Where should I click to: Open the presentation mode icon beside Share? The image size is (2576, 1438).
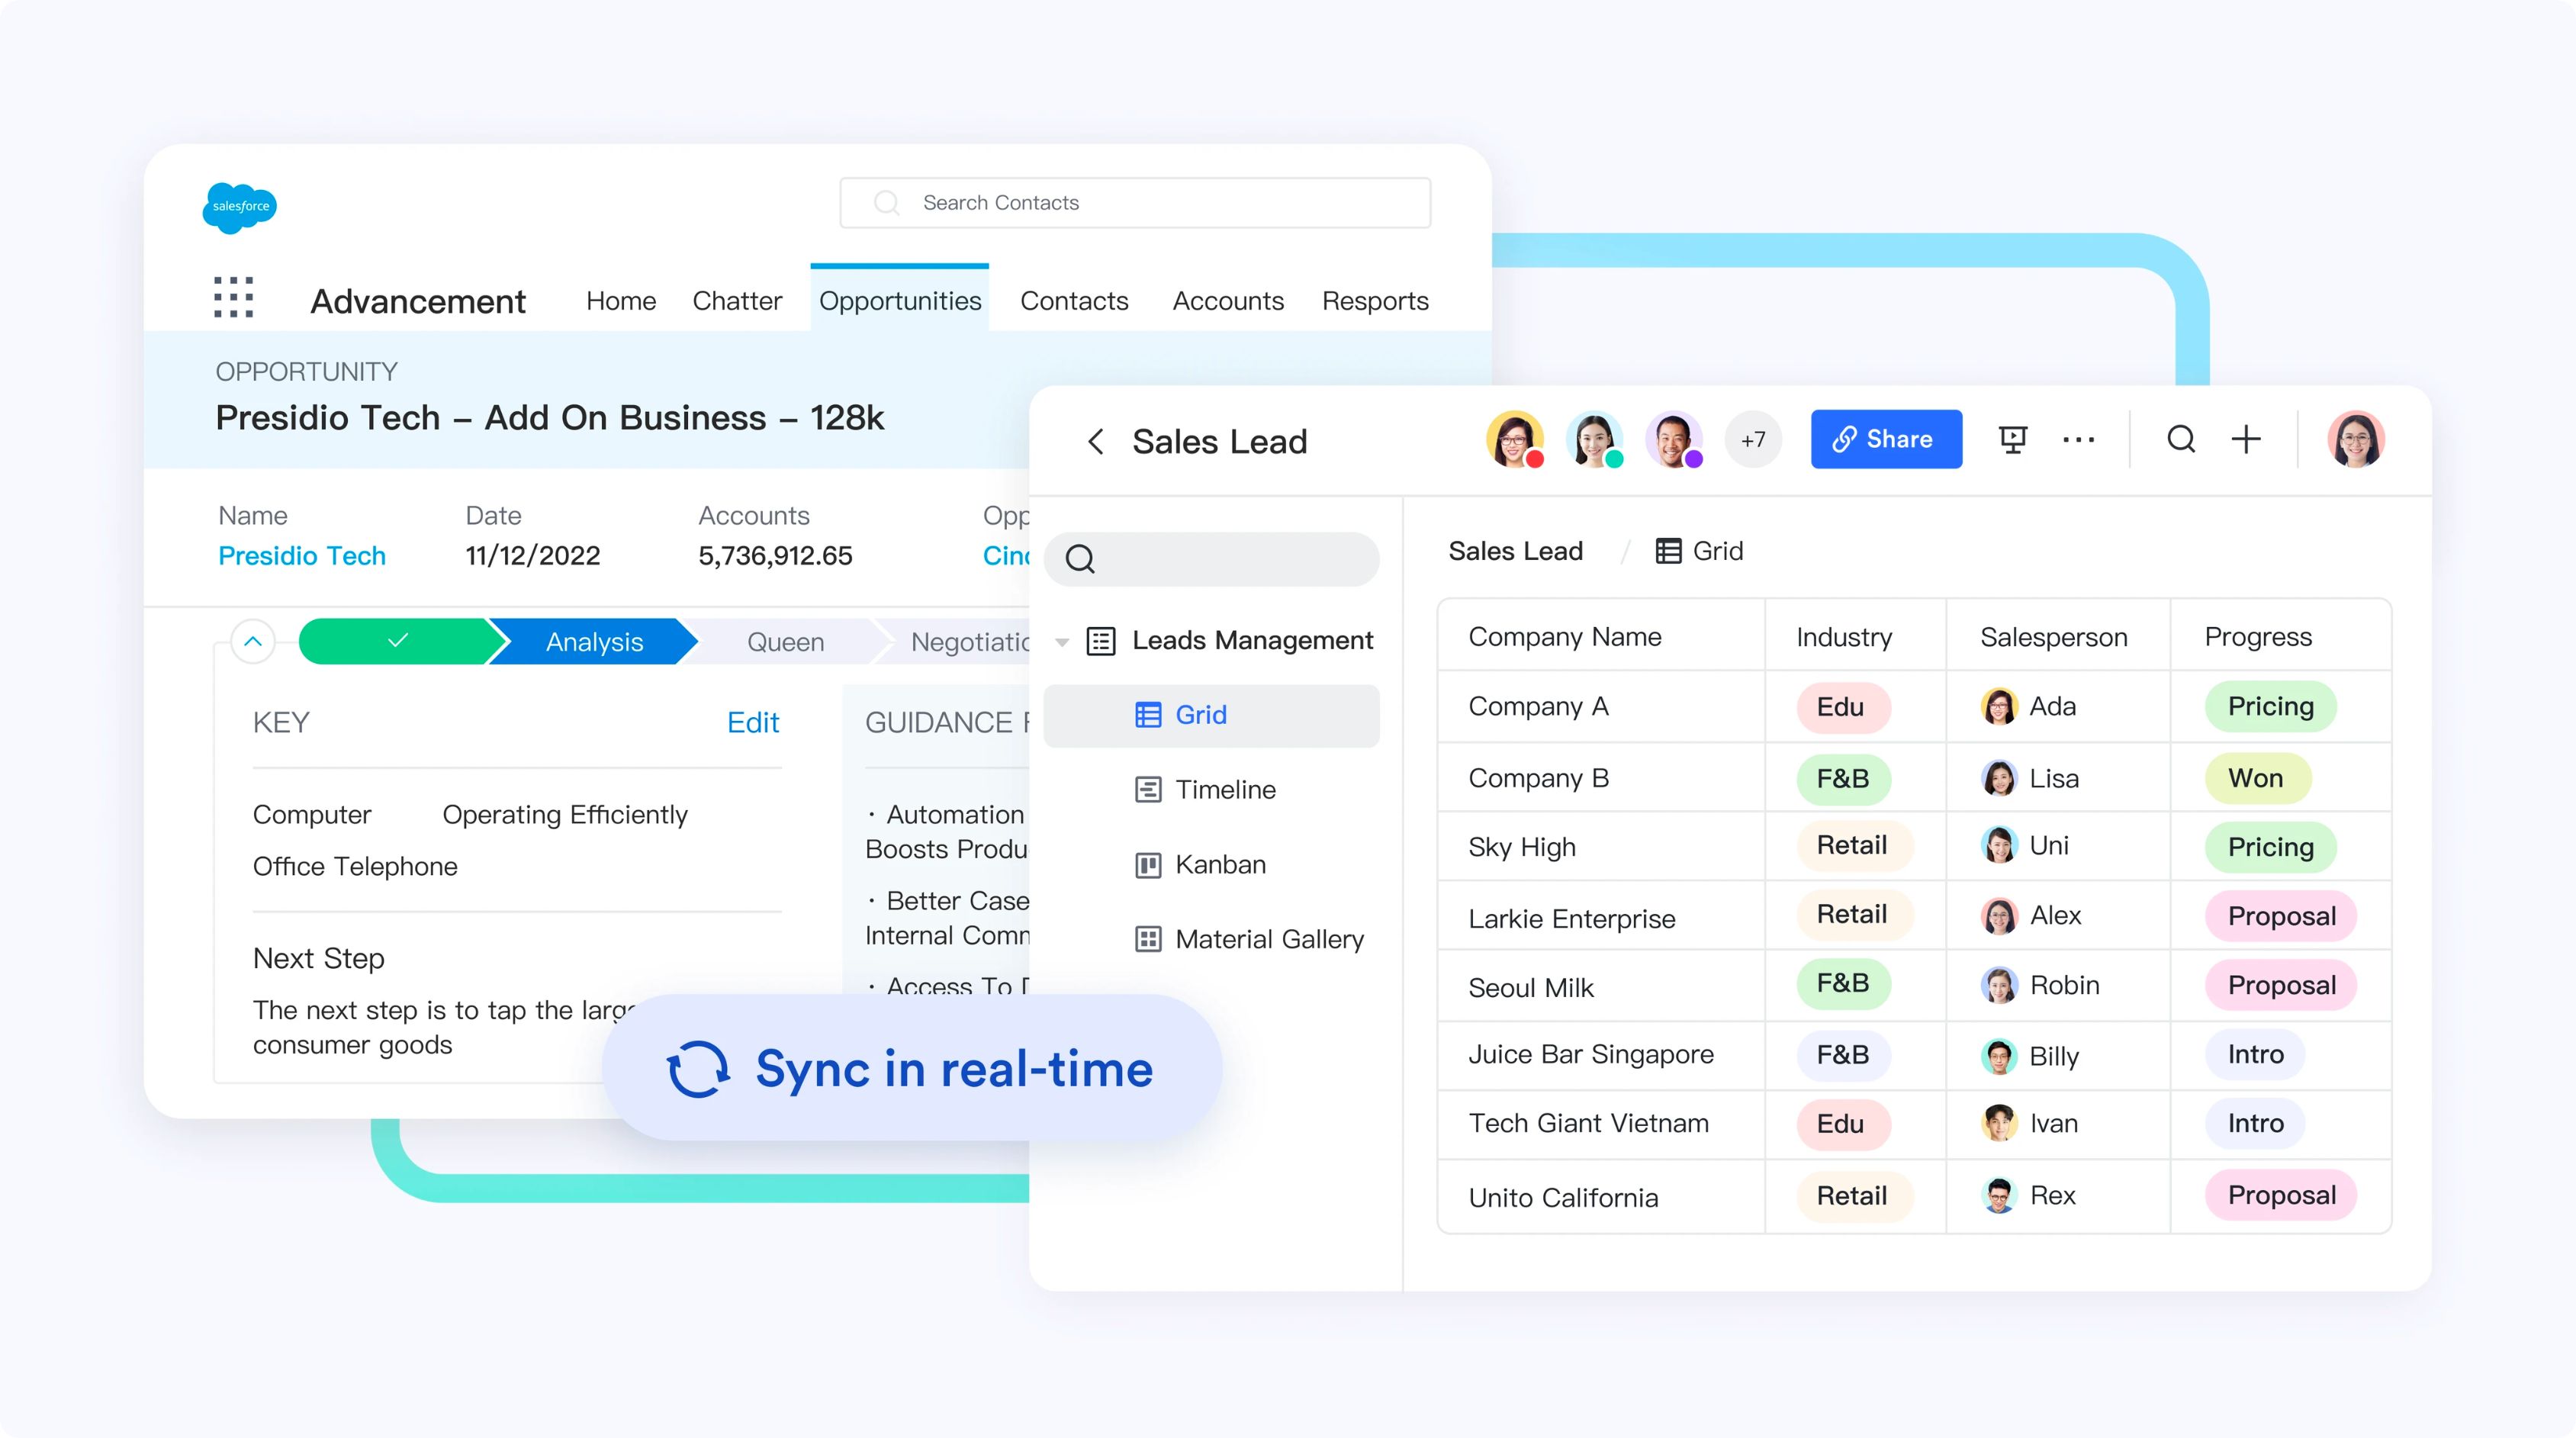[2013, 439]
